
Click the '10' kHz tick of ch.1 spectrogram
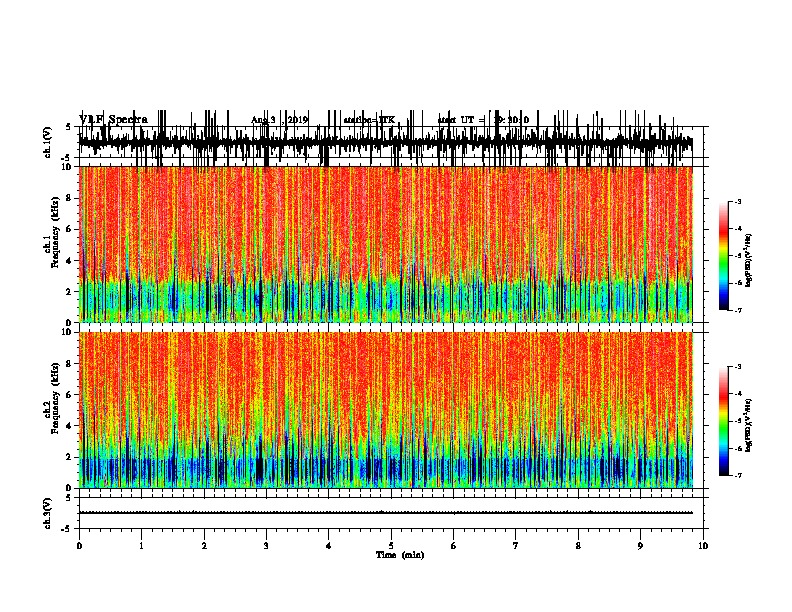[x=68, y=167]
